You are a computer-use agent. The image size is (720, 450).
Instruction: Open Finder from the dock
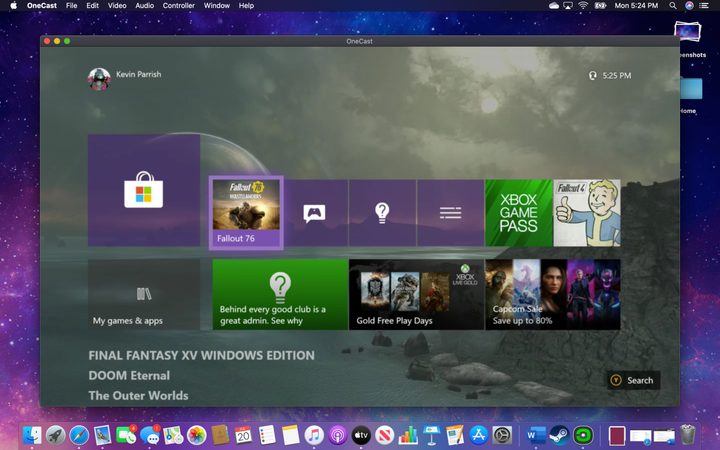32,434
